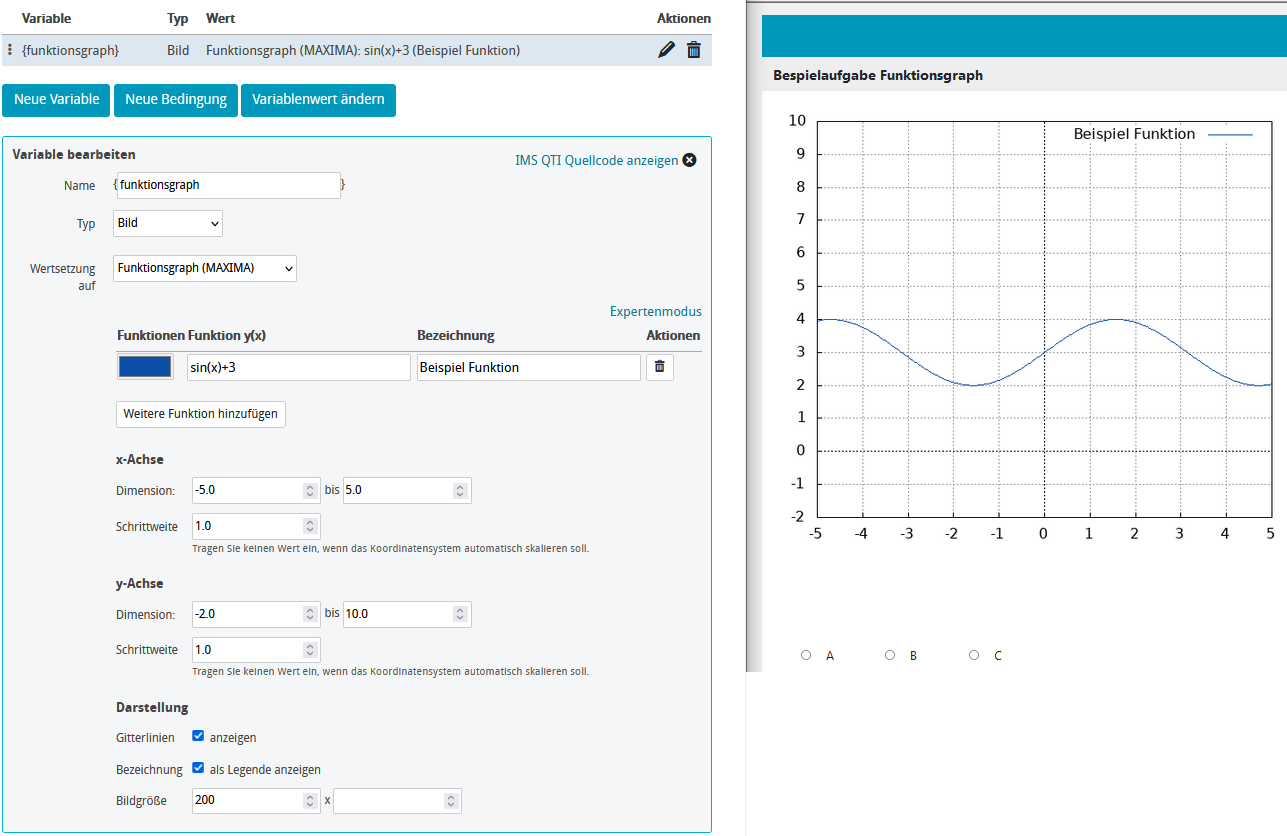Change the Beispiel Funktion color swatch

click(144, 366)
